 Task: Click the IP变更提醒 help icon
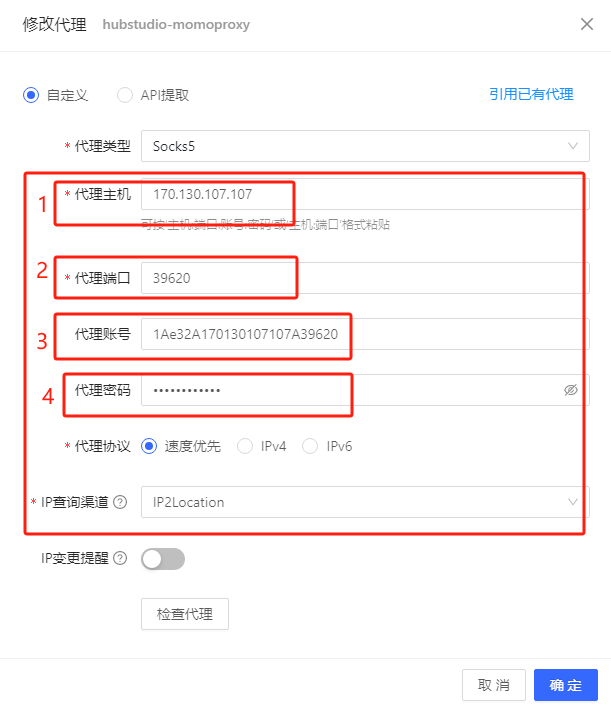click(120, 558)
